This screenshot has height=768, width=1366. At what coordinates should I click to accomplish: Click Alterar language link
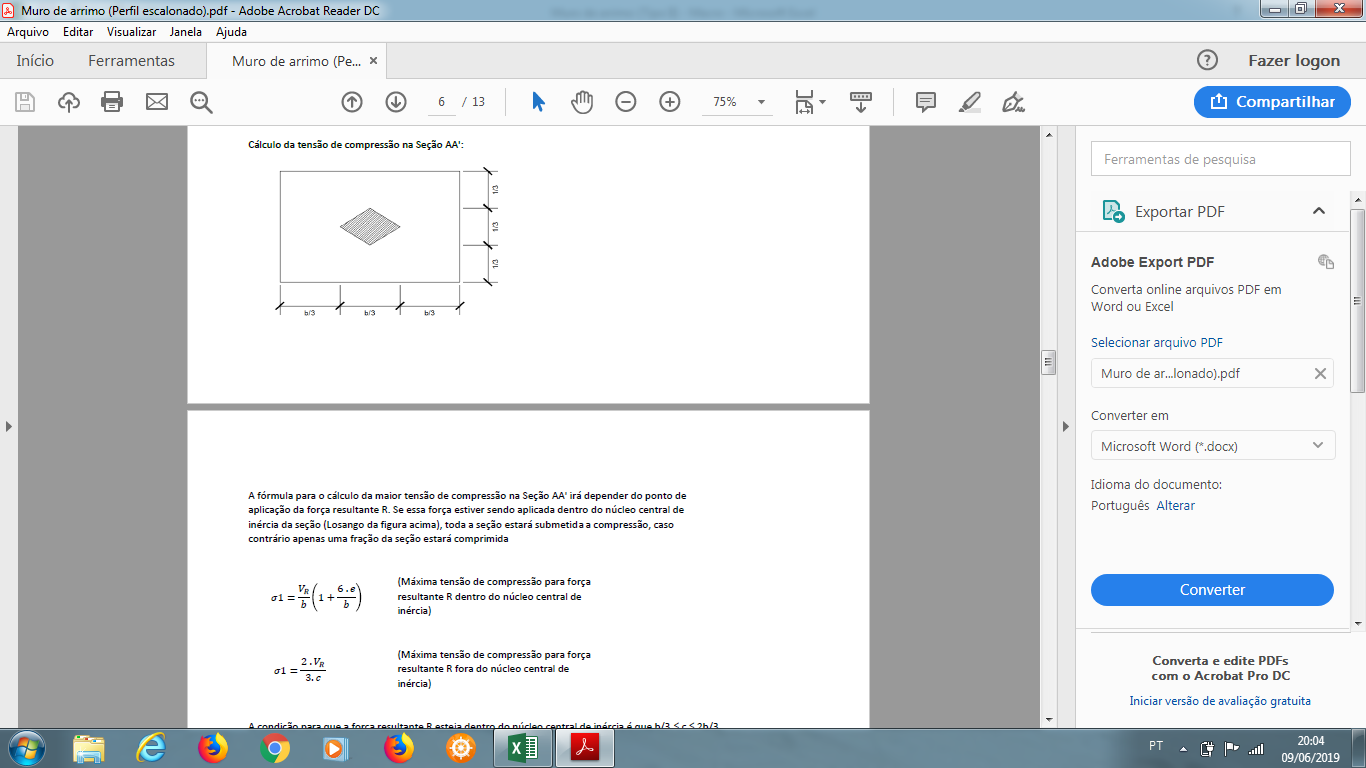(x=1176, y=506)
